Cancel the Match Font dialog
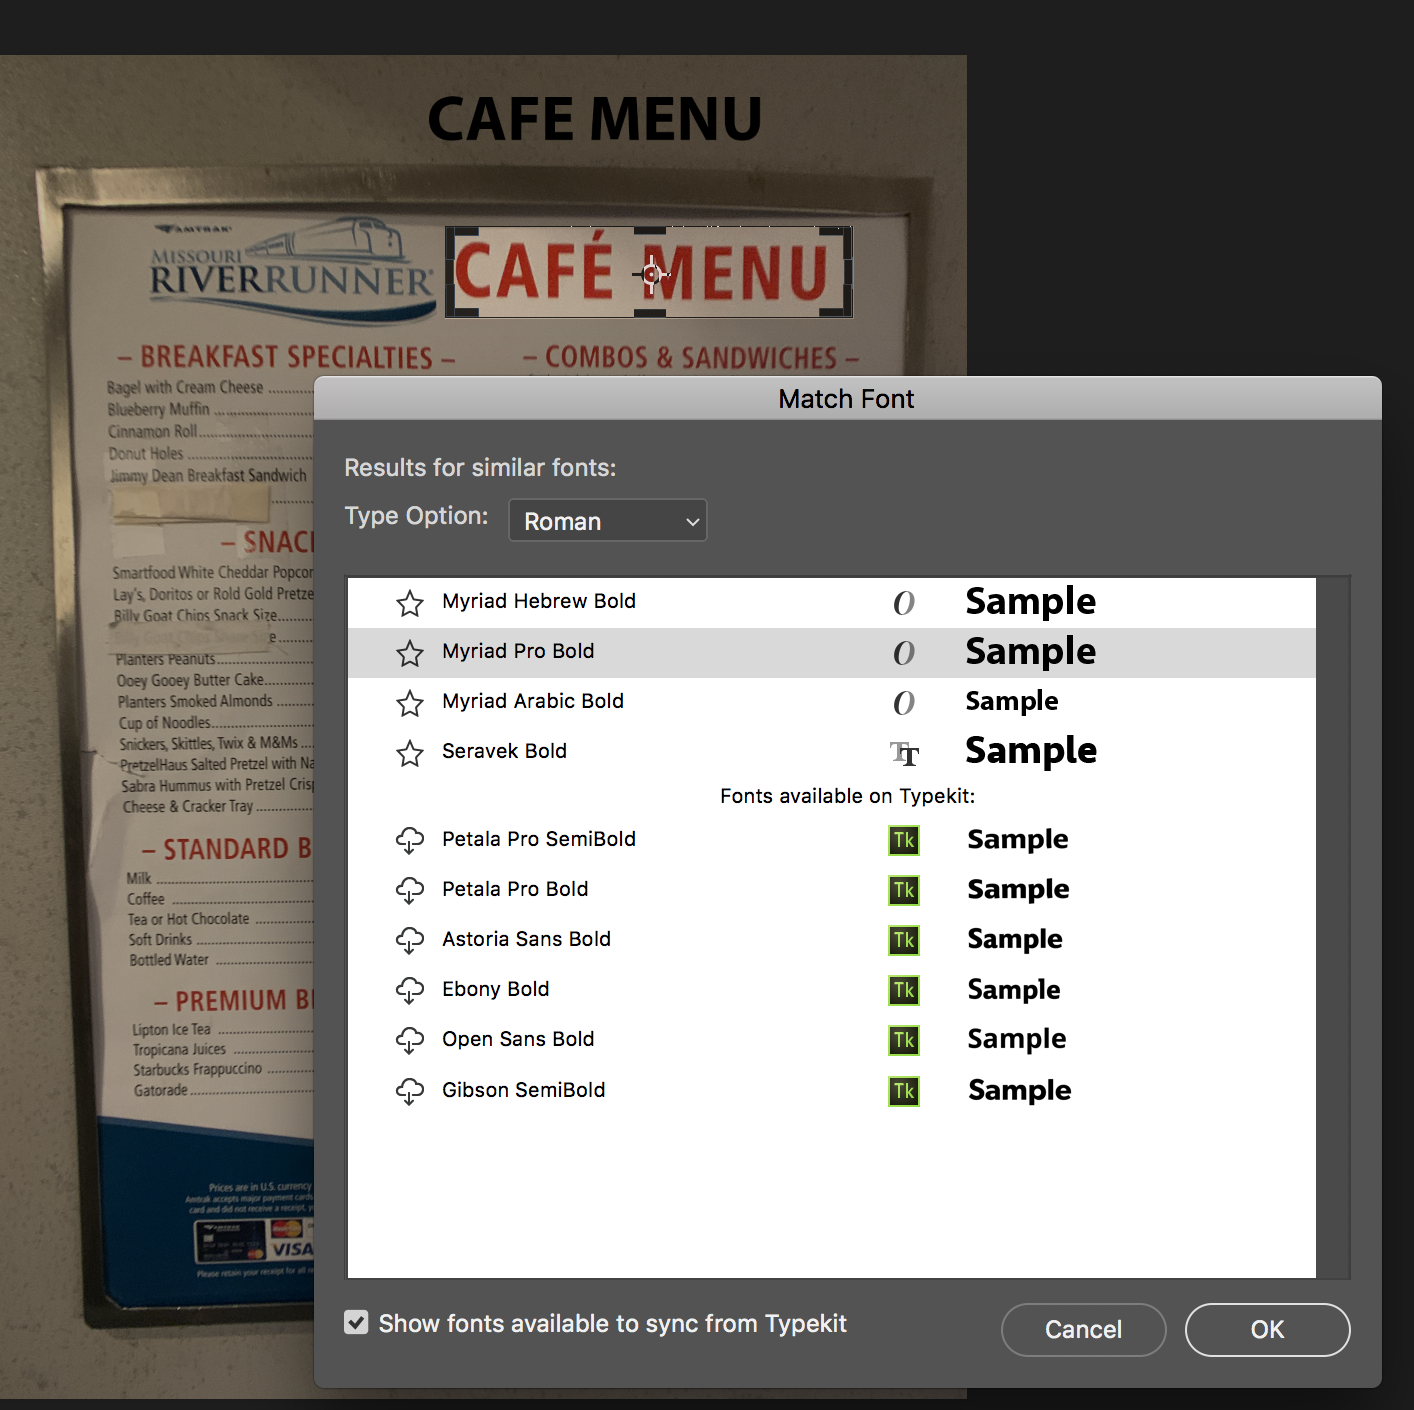Viewport: 1414px width, 1410px height. 1083,1329
